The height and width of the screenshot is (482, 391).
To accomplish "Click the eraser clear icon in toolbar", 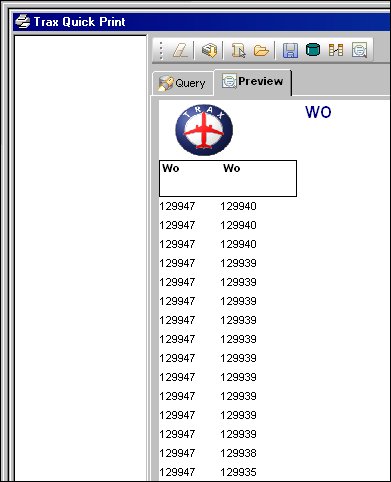I will point(181,51).
